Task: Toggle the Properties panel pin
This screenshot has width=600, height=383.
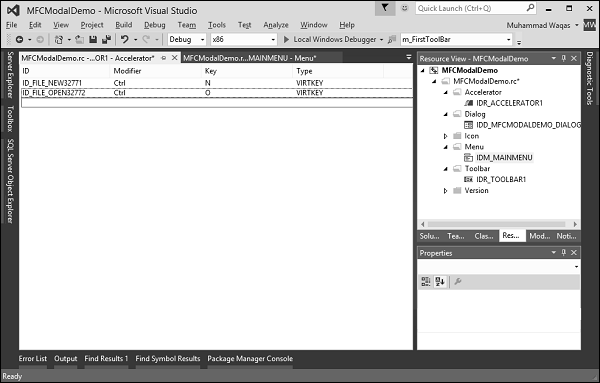Action: (x=564, y=253)
